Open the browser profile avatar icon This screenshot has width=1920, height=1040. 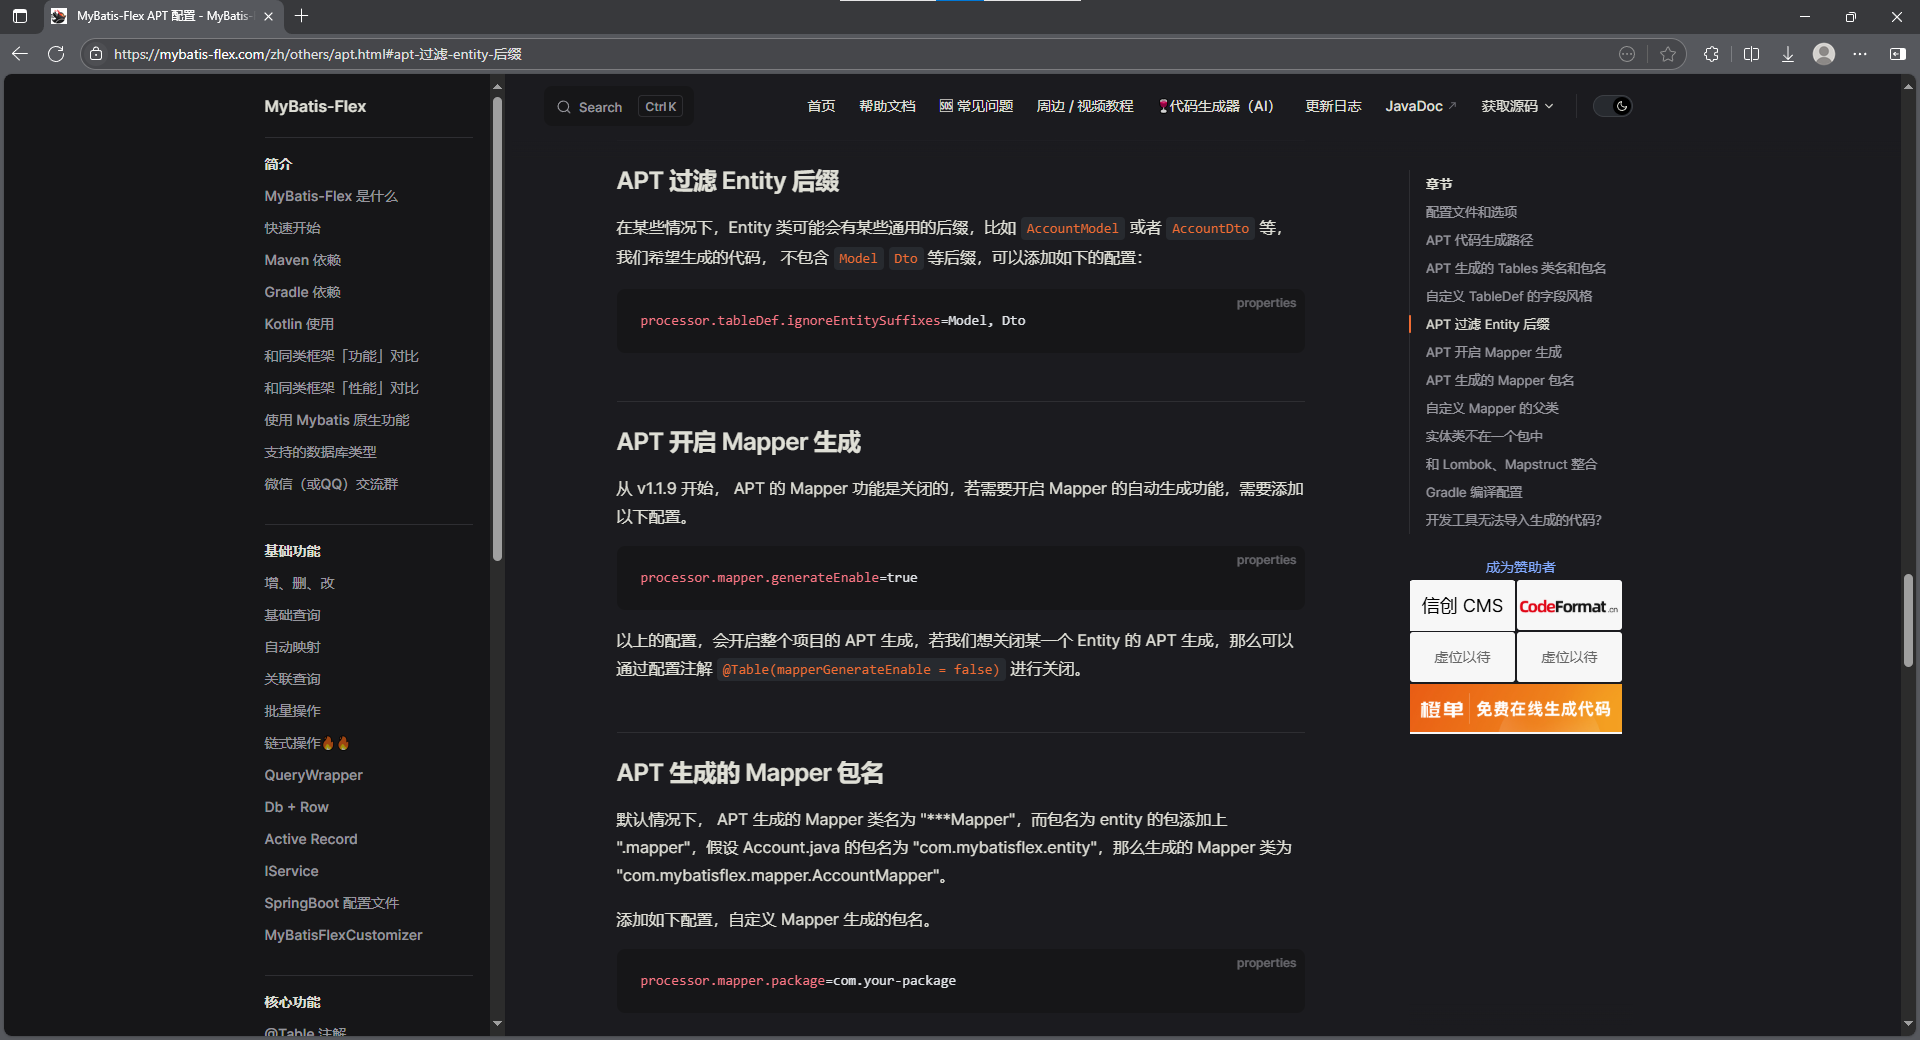coord(1823,54)
